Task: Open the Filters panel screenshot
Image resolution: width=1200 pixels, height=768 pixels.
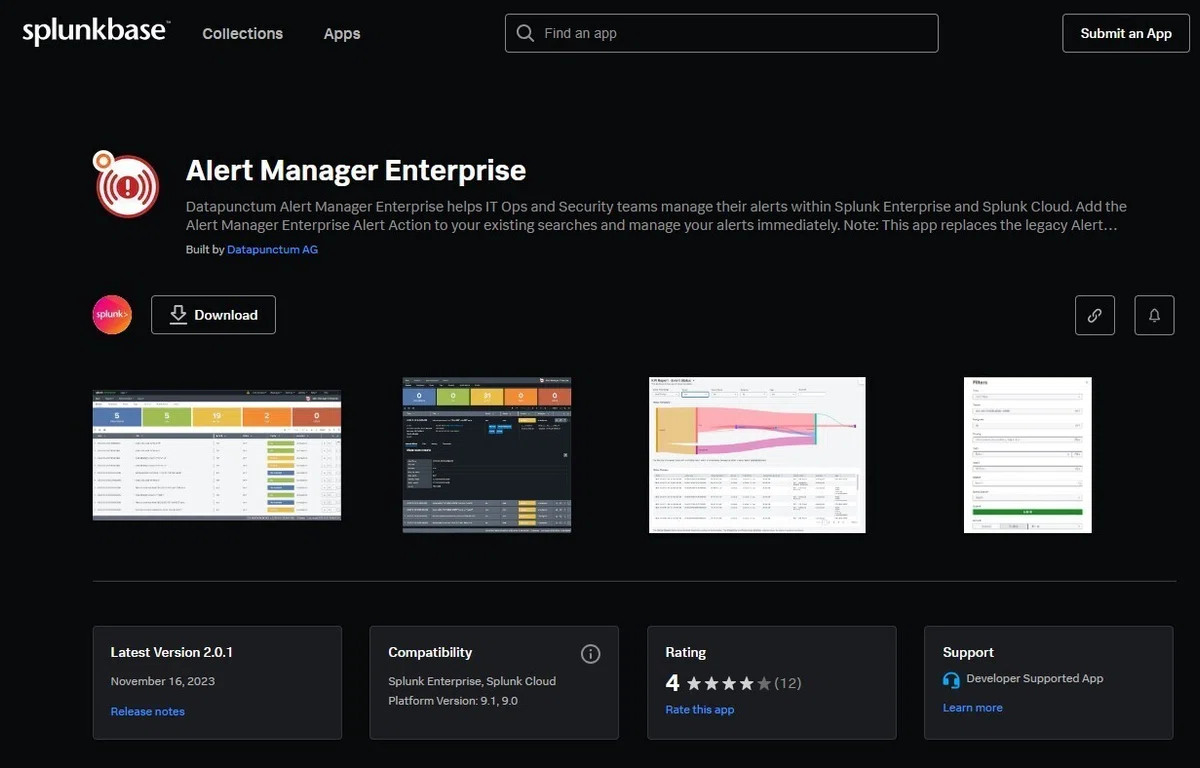Action: click(x=1027, y=455)
